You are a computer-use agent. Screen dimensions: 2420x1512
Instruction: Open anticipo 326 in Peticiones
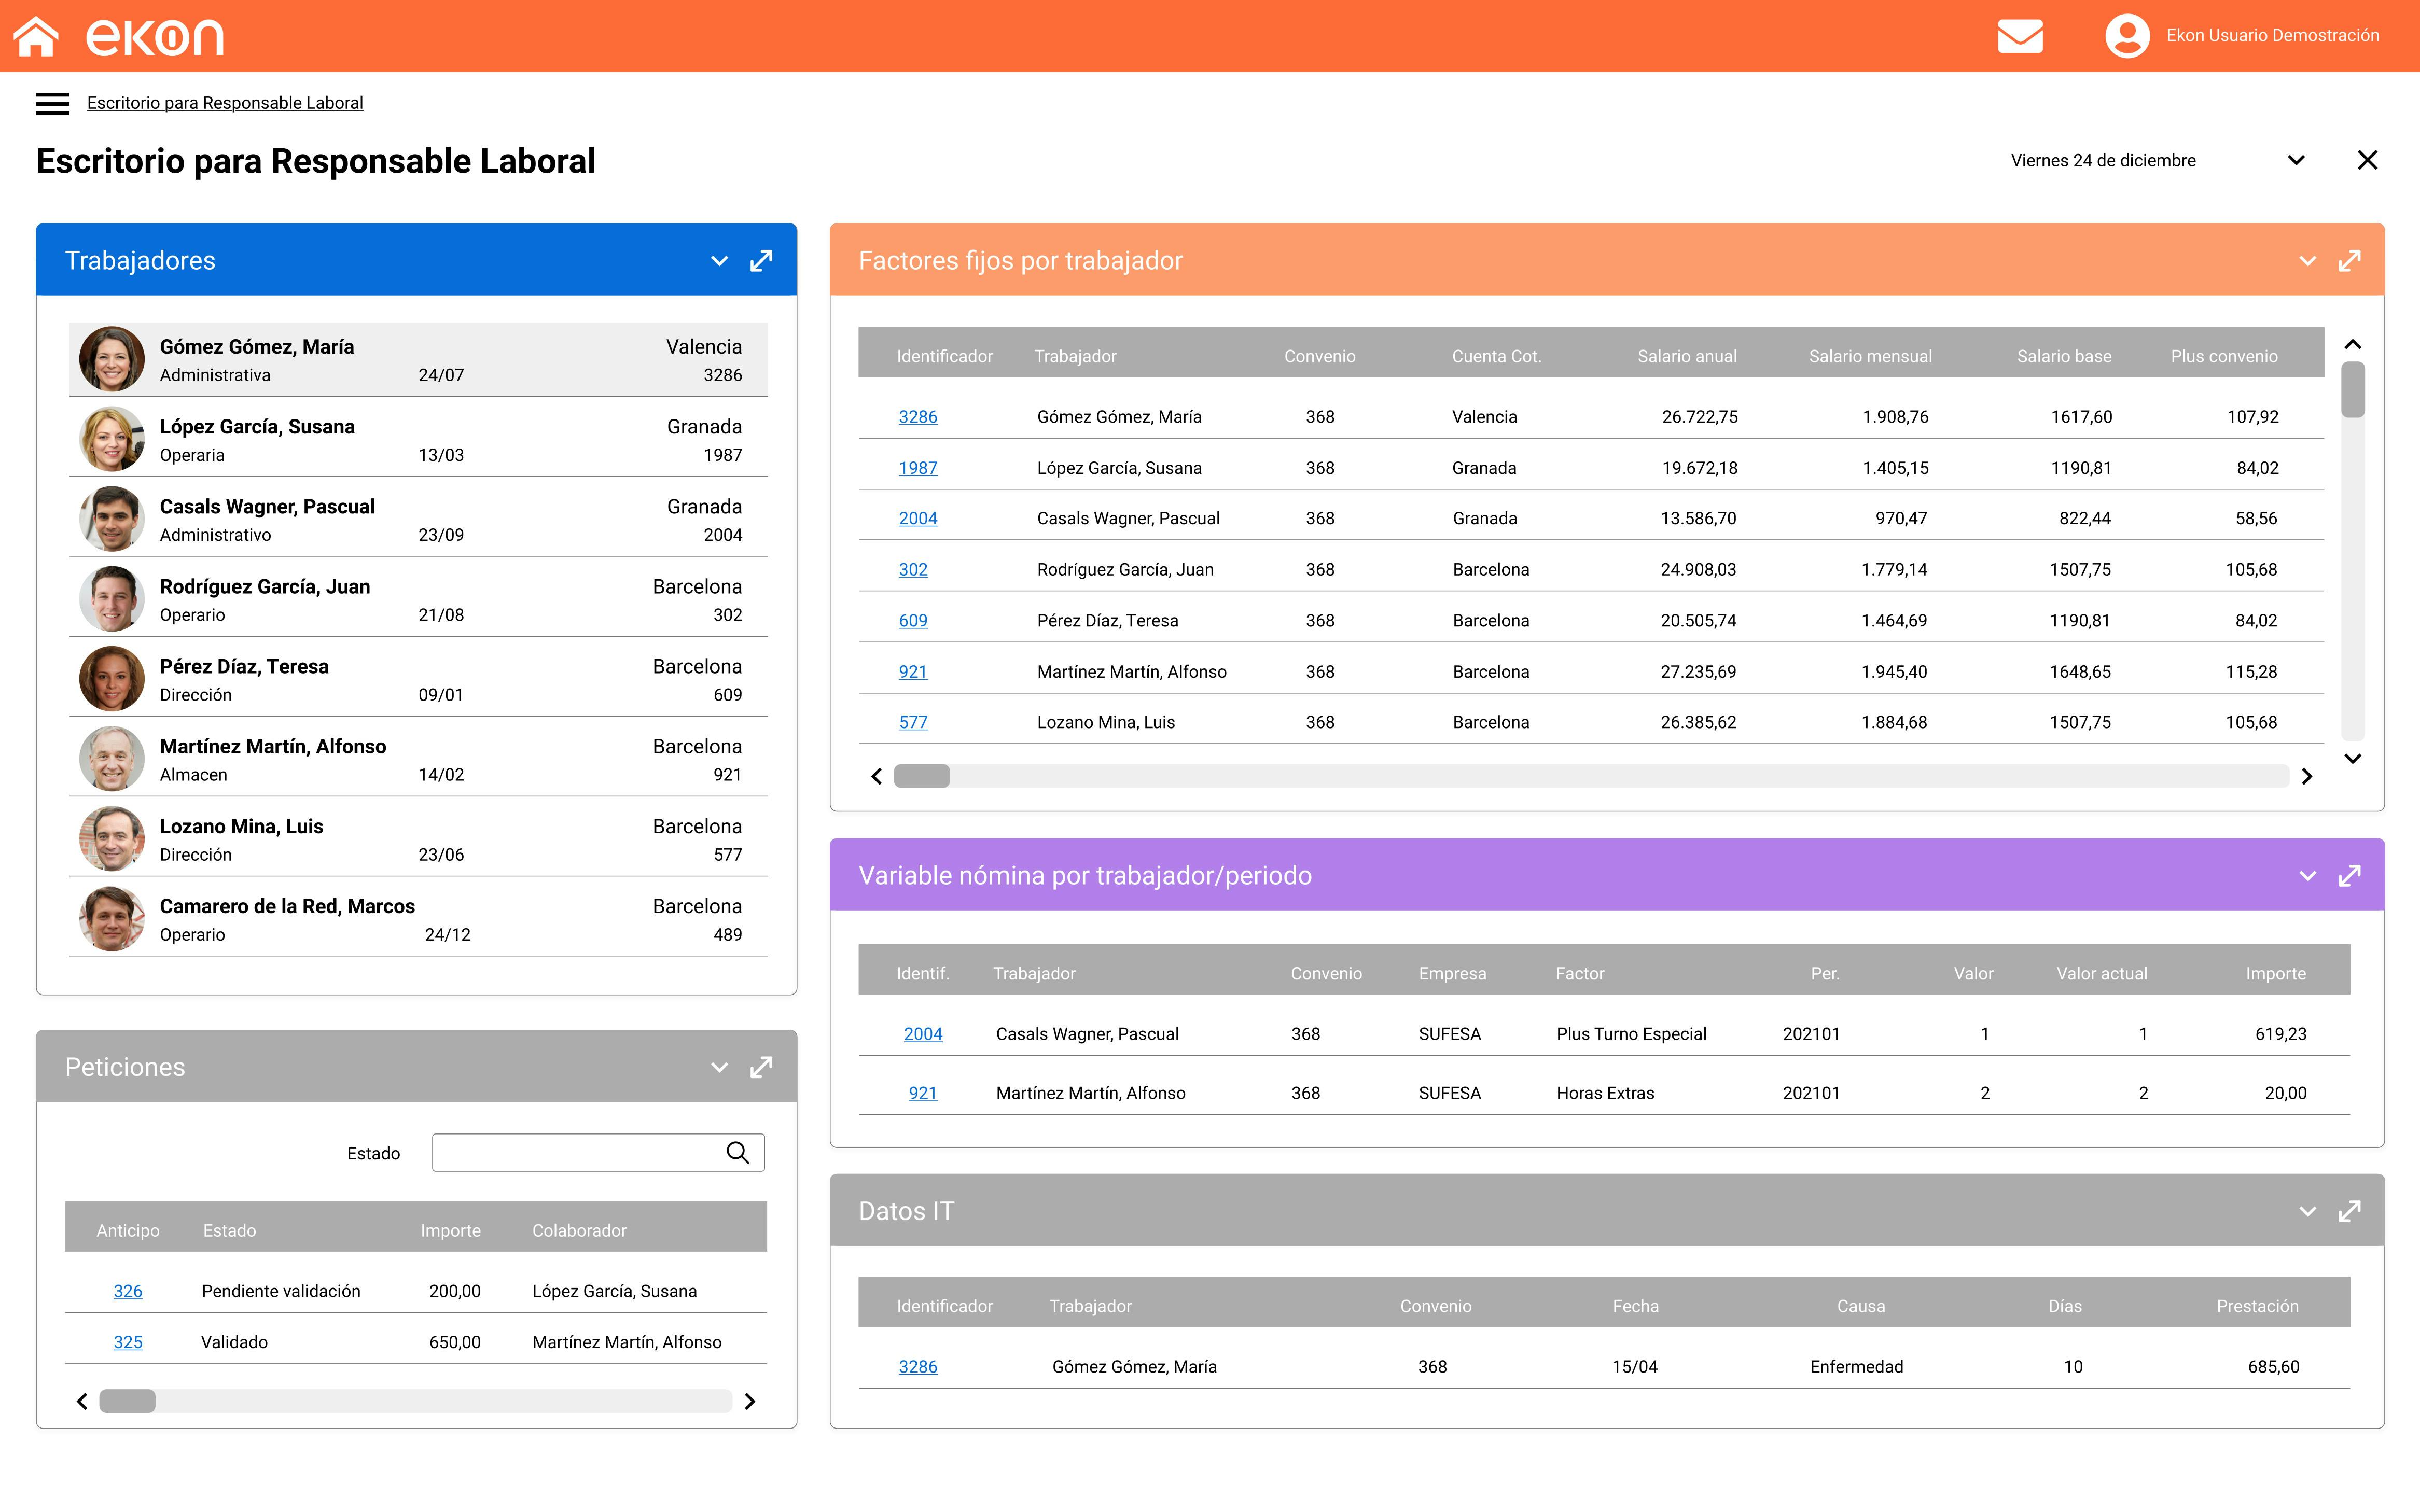pyautogui.click(x=128, y=1291)
